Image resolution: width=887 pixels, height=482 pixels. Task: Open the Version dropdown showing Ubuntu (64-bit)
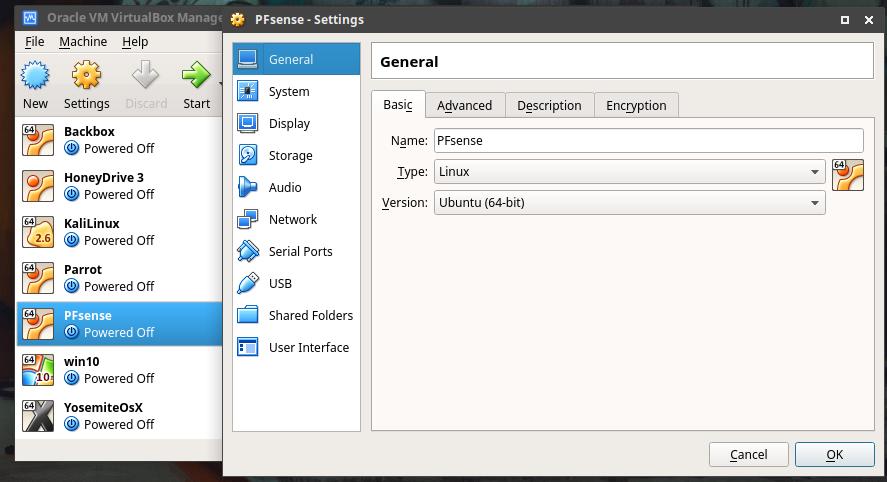tap(630, 203)
